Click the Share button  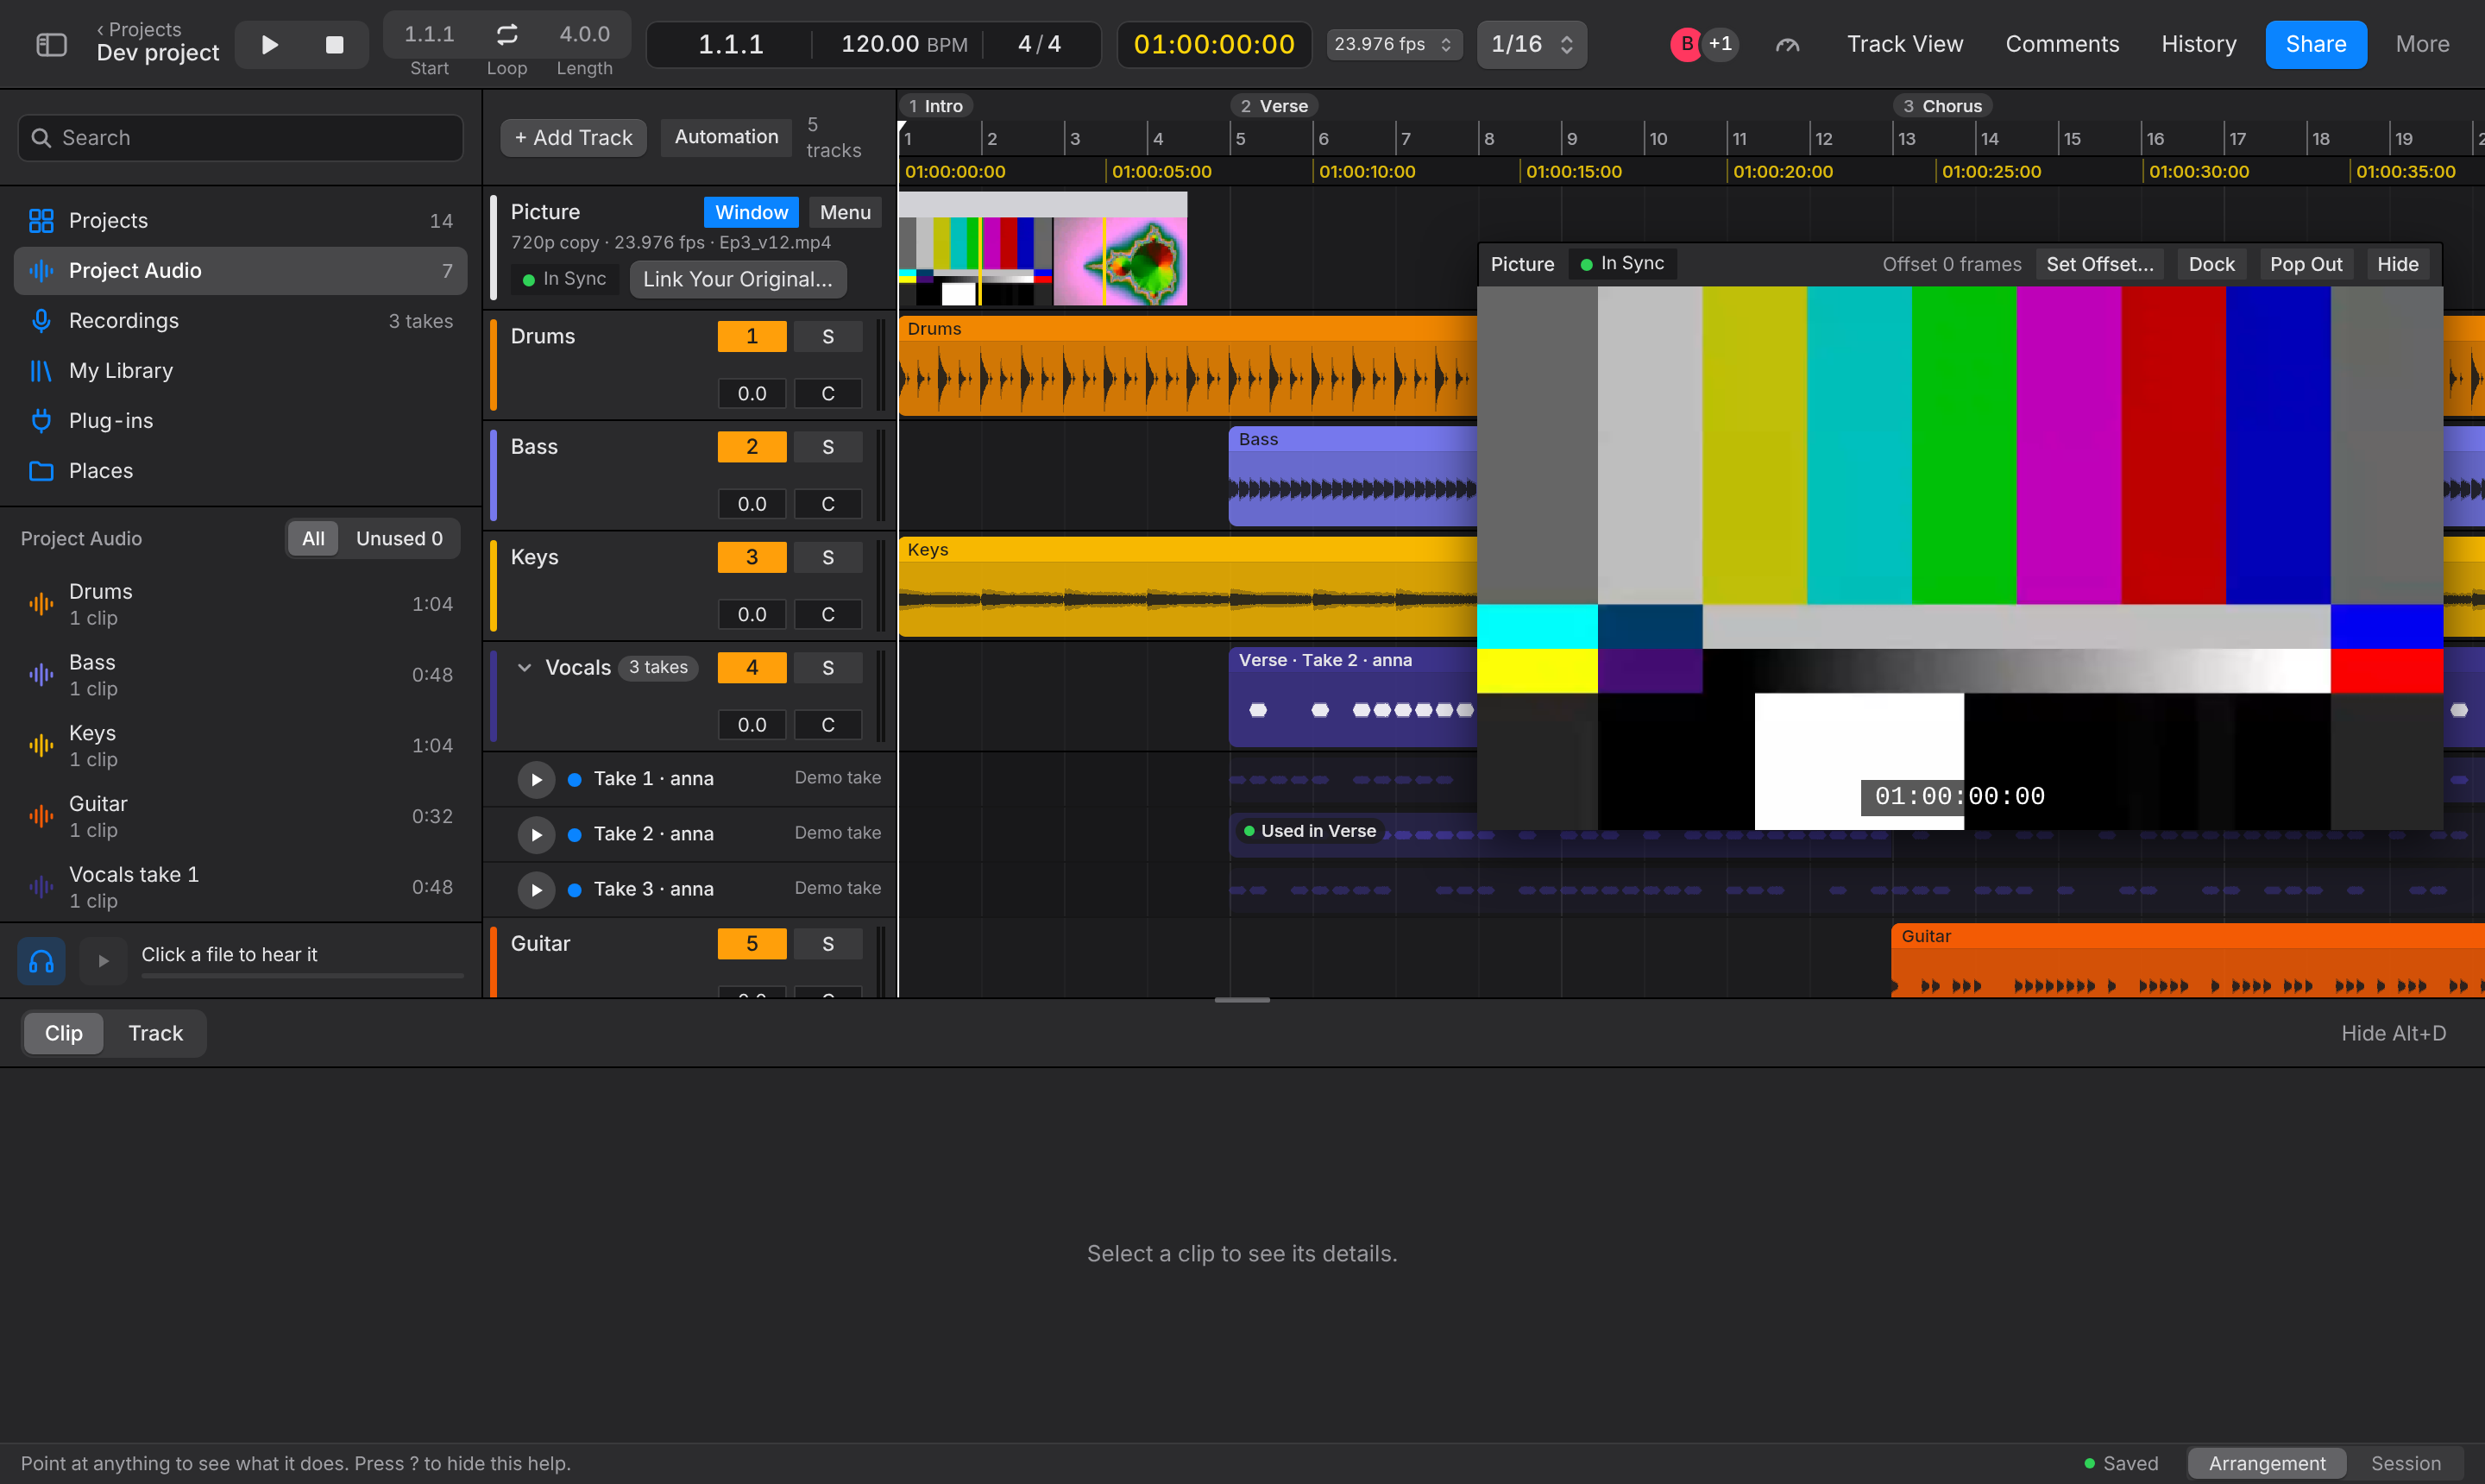click(x=2316, y=44)
